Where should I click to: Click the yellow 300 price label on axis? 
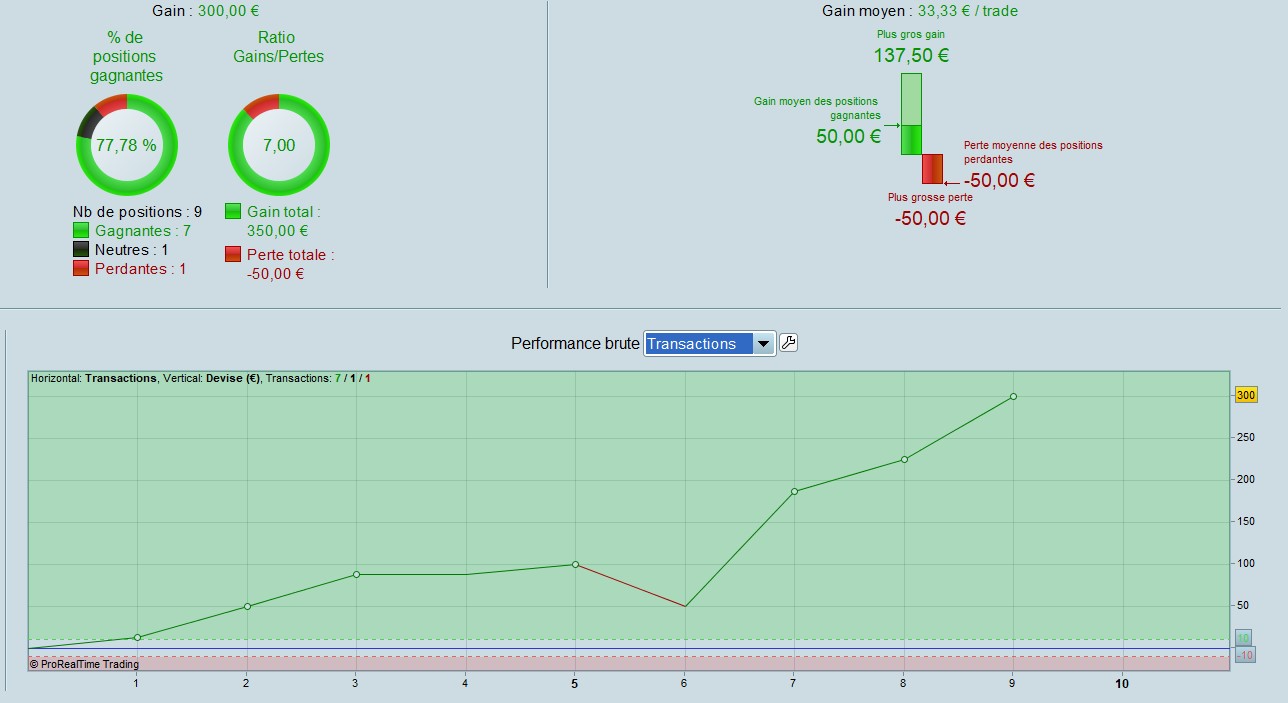[1246, 395]
